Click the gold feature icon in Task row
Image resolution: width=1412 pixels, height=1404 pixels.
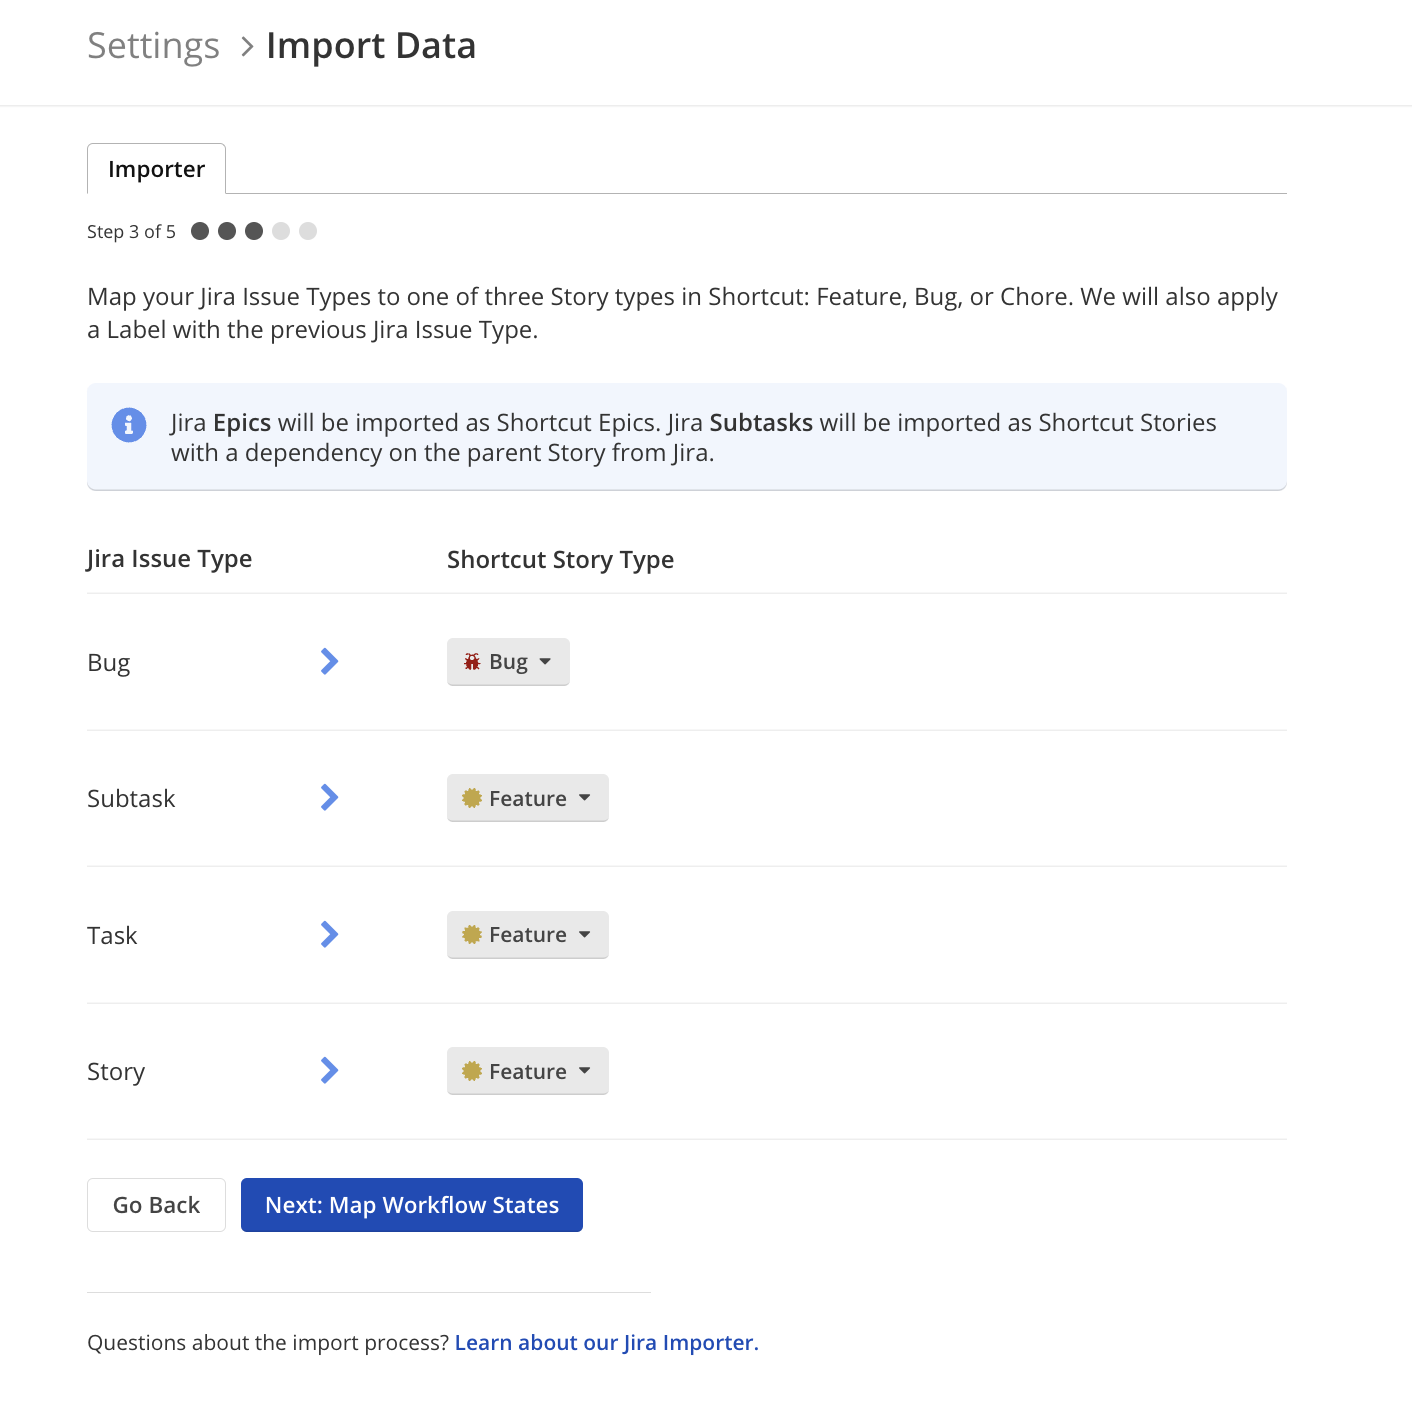472,935
